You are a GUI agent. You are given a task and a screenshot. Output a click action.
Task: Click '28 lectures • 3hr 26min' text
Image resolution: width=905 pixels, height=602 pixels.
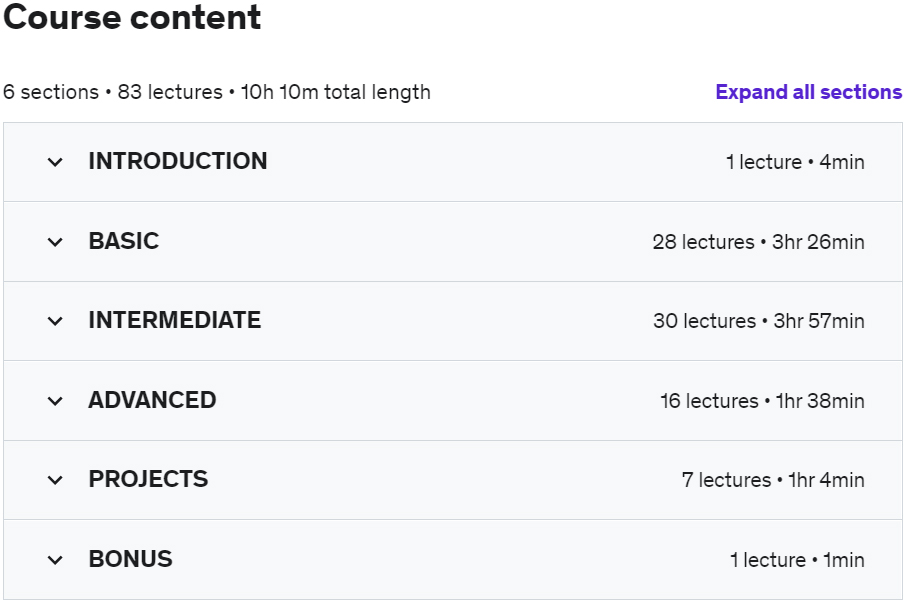click(758, 242)
